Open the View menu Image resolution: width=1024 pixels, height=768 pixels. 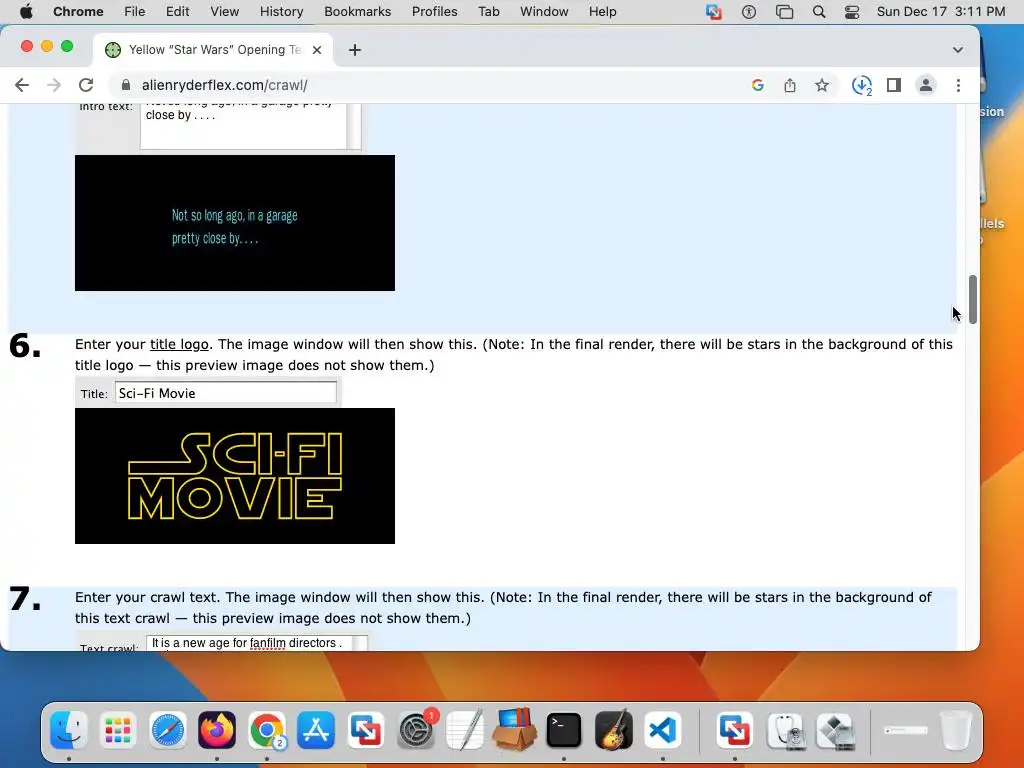click(225, 11)
